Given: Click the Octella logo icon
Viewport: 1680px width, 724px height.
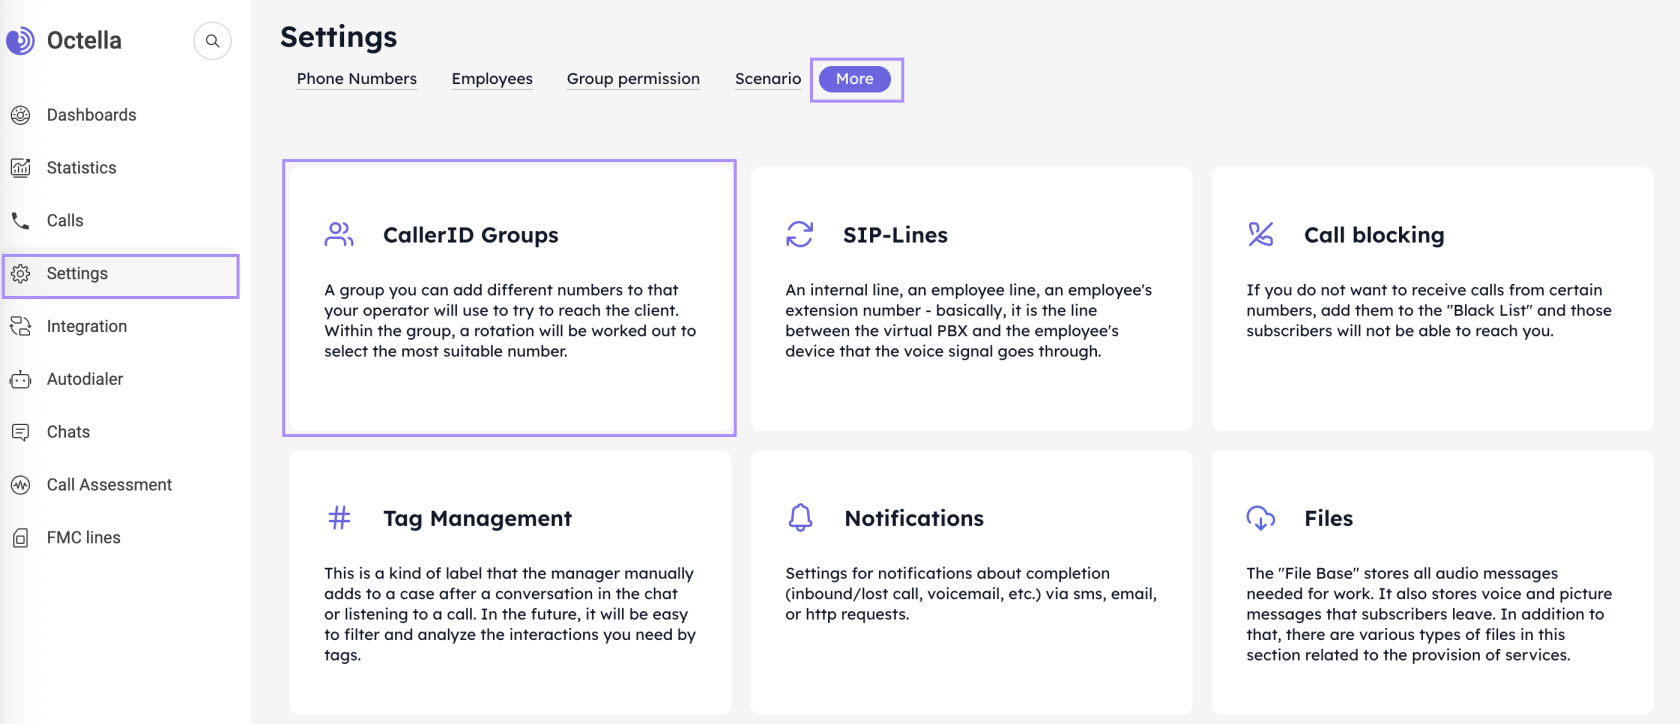Looking at the screenshot, I should coord(19,41).
